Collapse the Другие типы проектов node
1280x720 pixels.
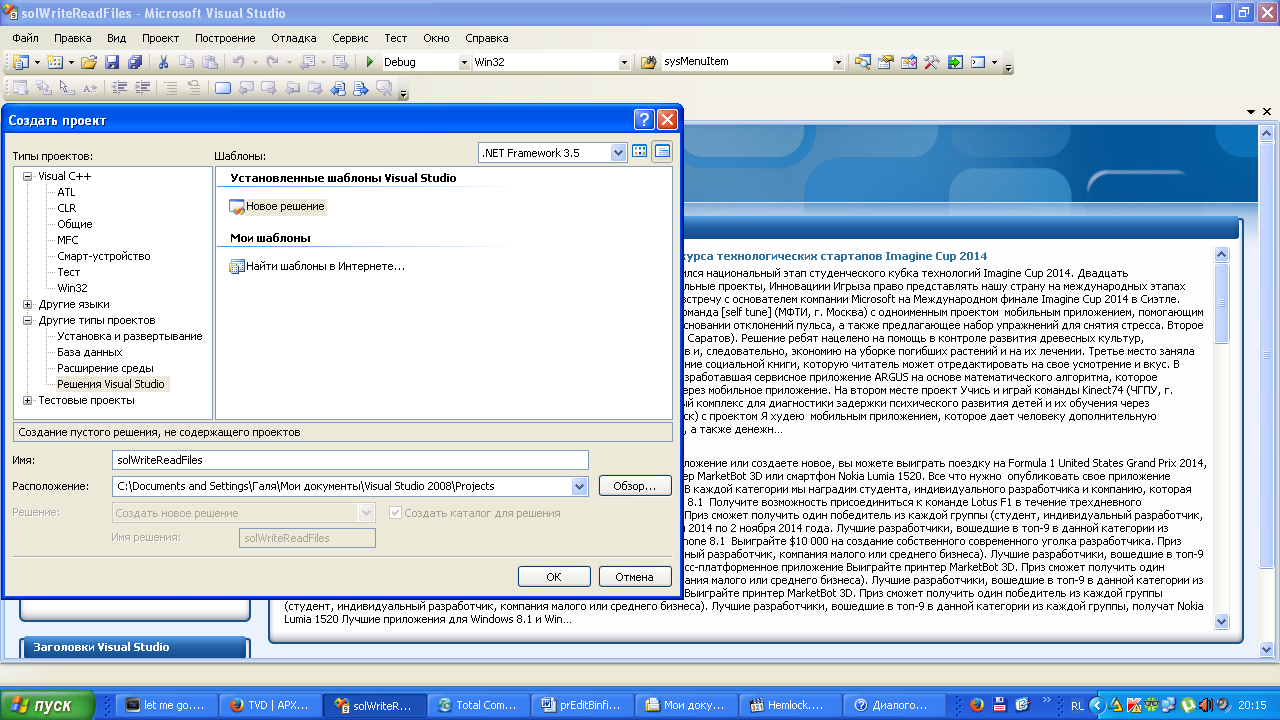(27, 320)
